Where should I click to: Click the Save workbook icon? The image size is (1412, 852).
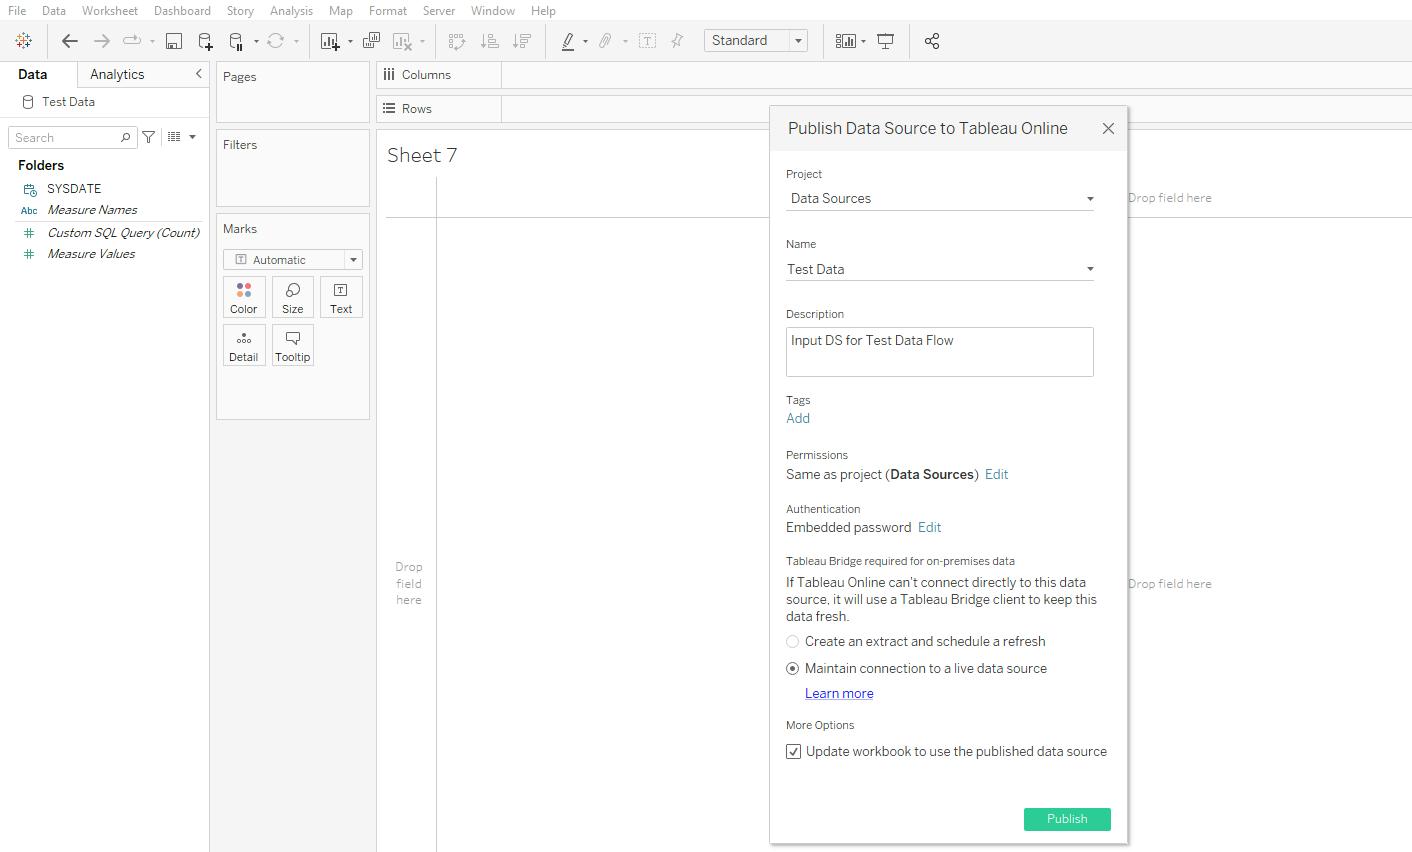[173, 40]
